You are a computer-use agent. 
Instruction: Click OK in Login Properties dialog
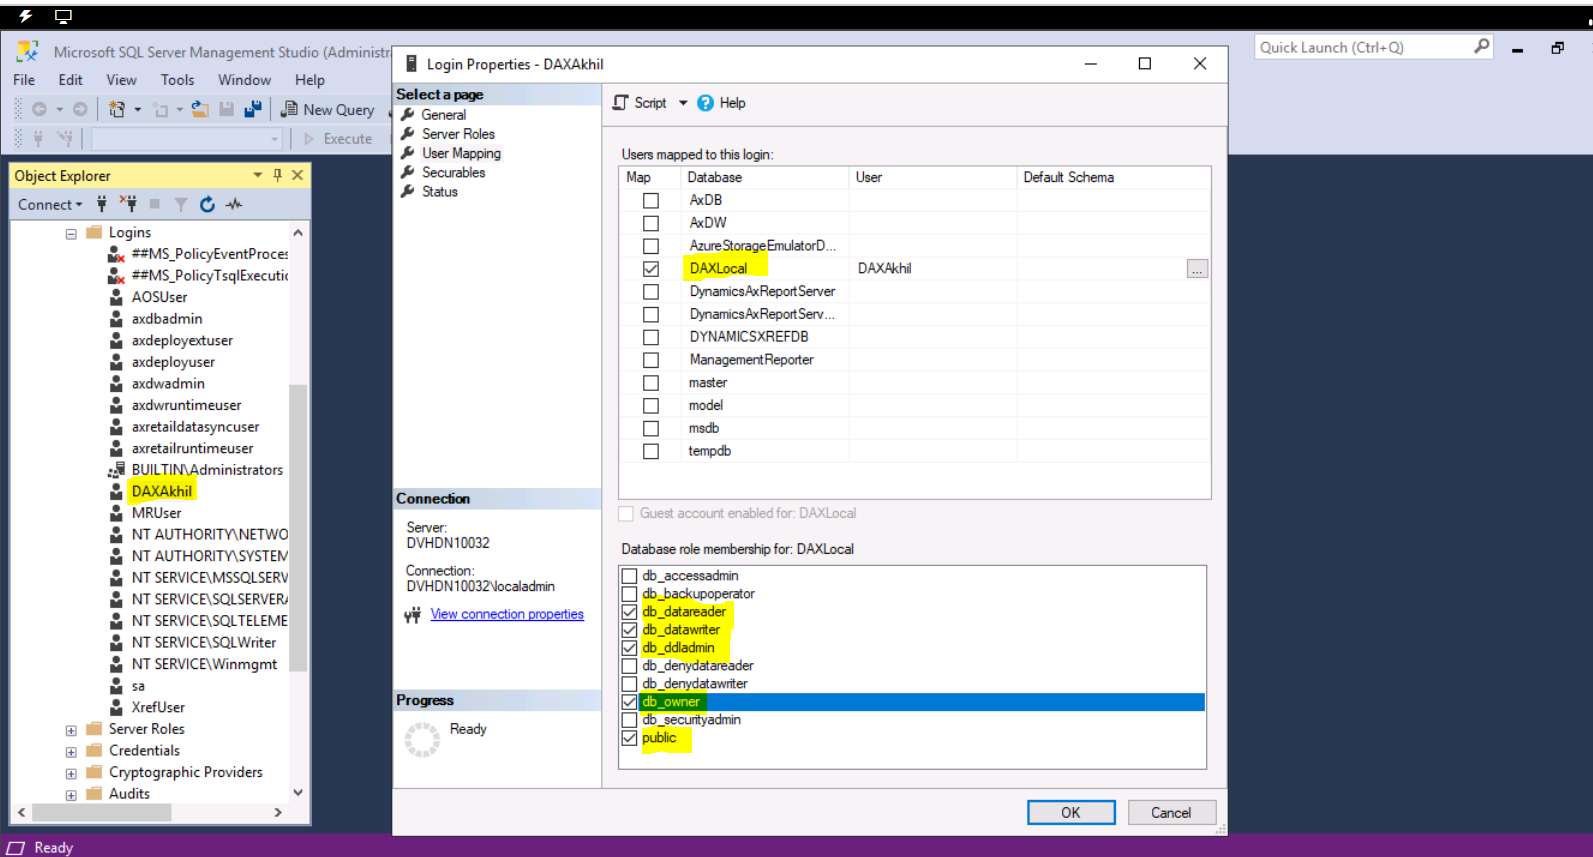pyautogui.click(x=1071, y=812)
